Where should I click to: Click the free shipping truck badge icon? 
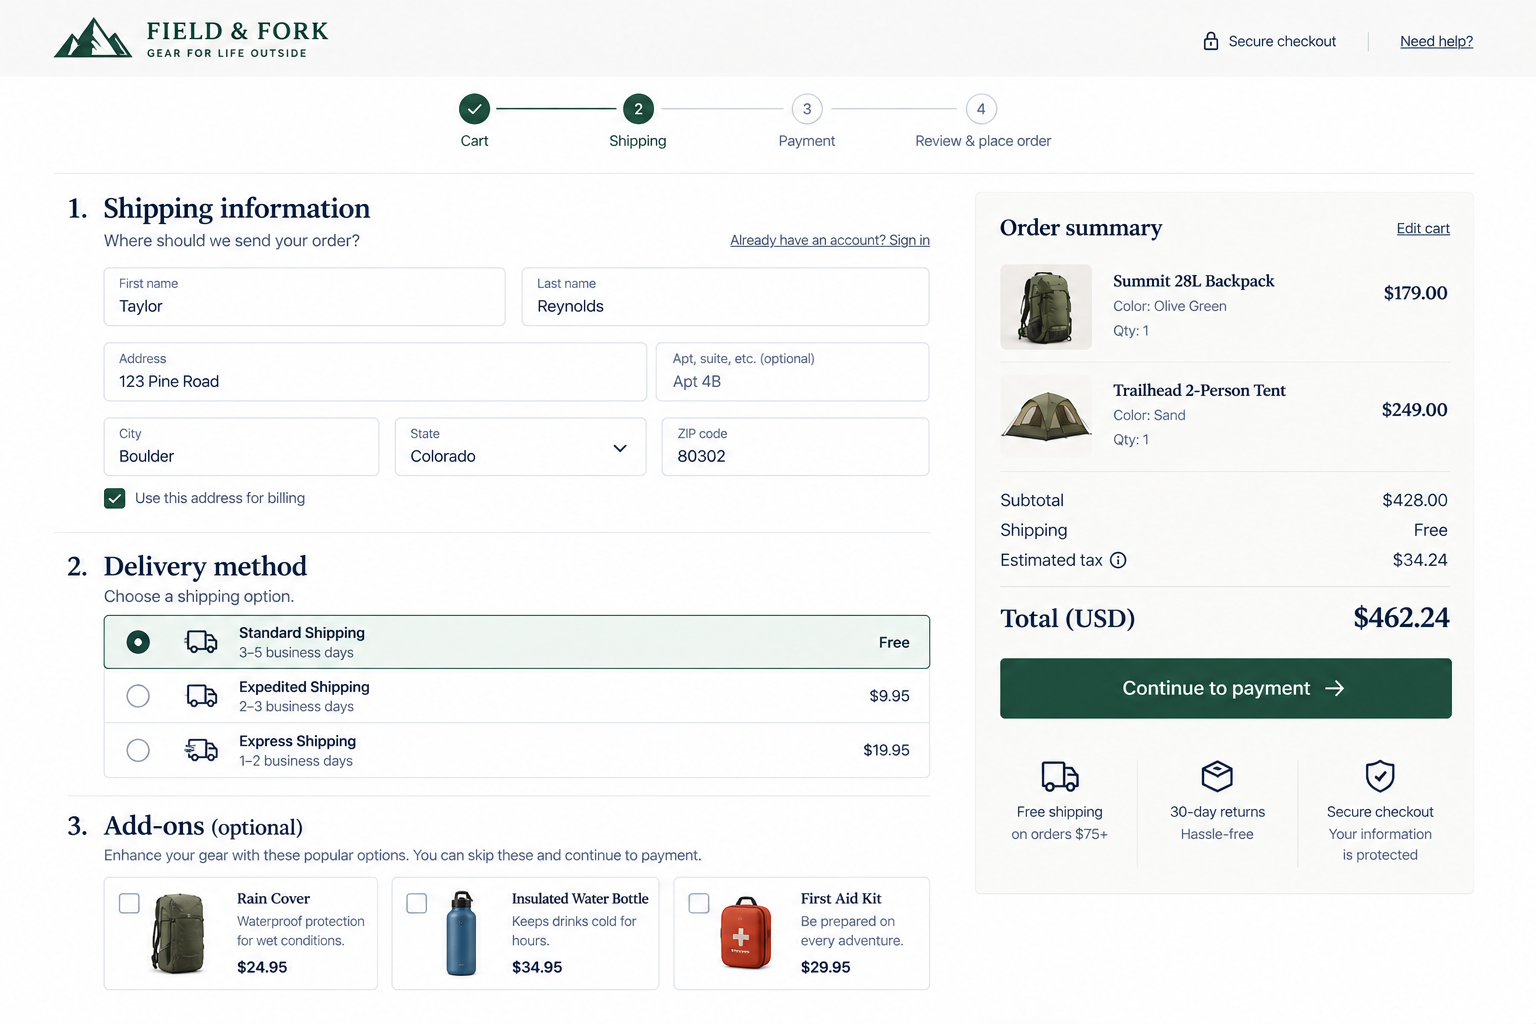click(1060, 776)
